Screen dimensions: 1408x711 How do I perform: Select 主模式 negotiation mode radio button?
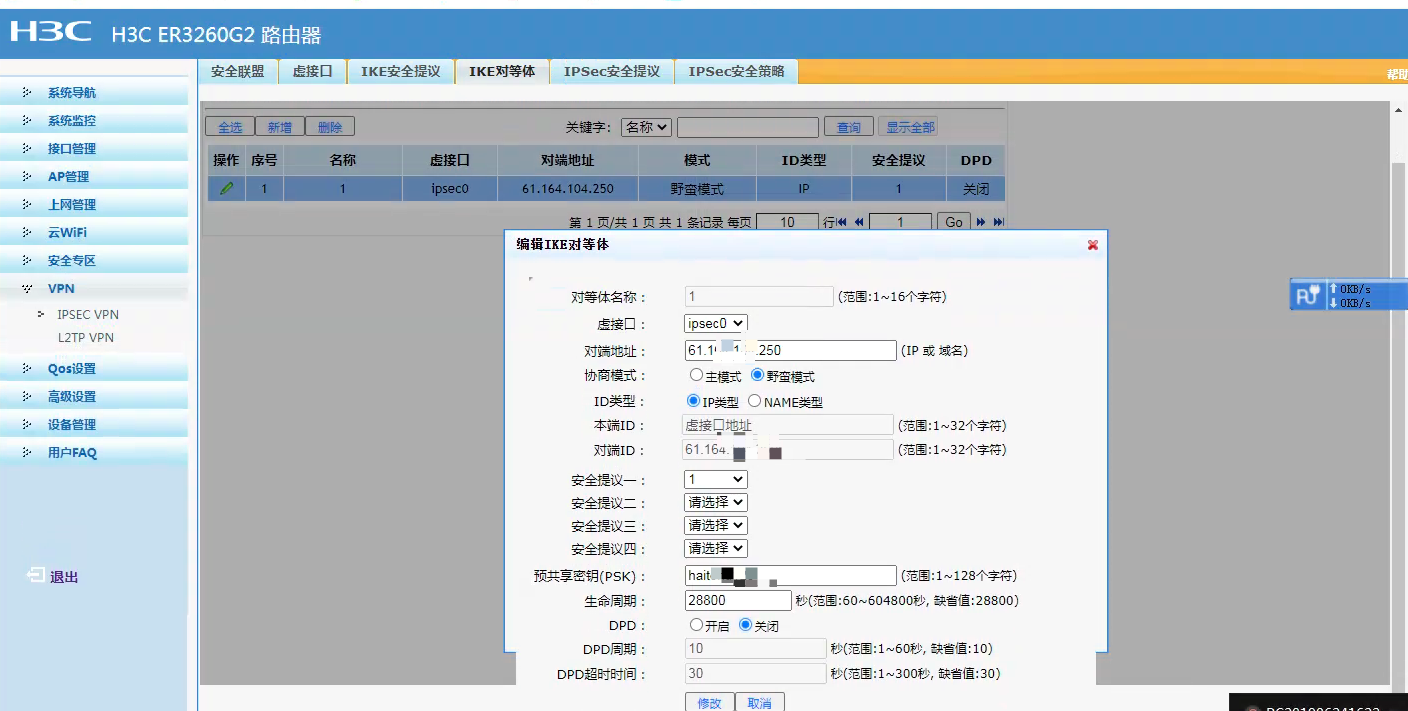697,376
